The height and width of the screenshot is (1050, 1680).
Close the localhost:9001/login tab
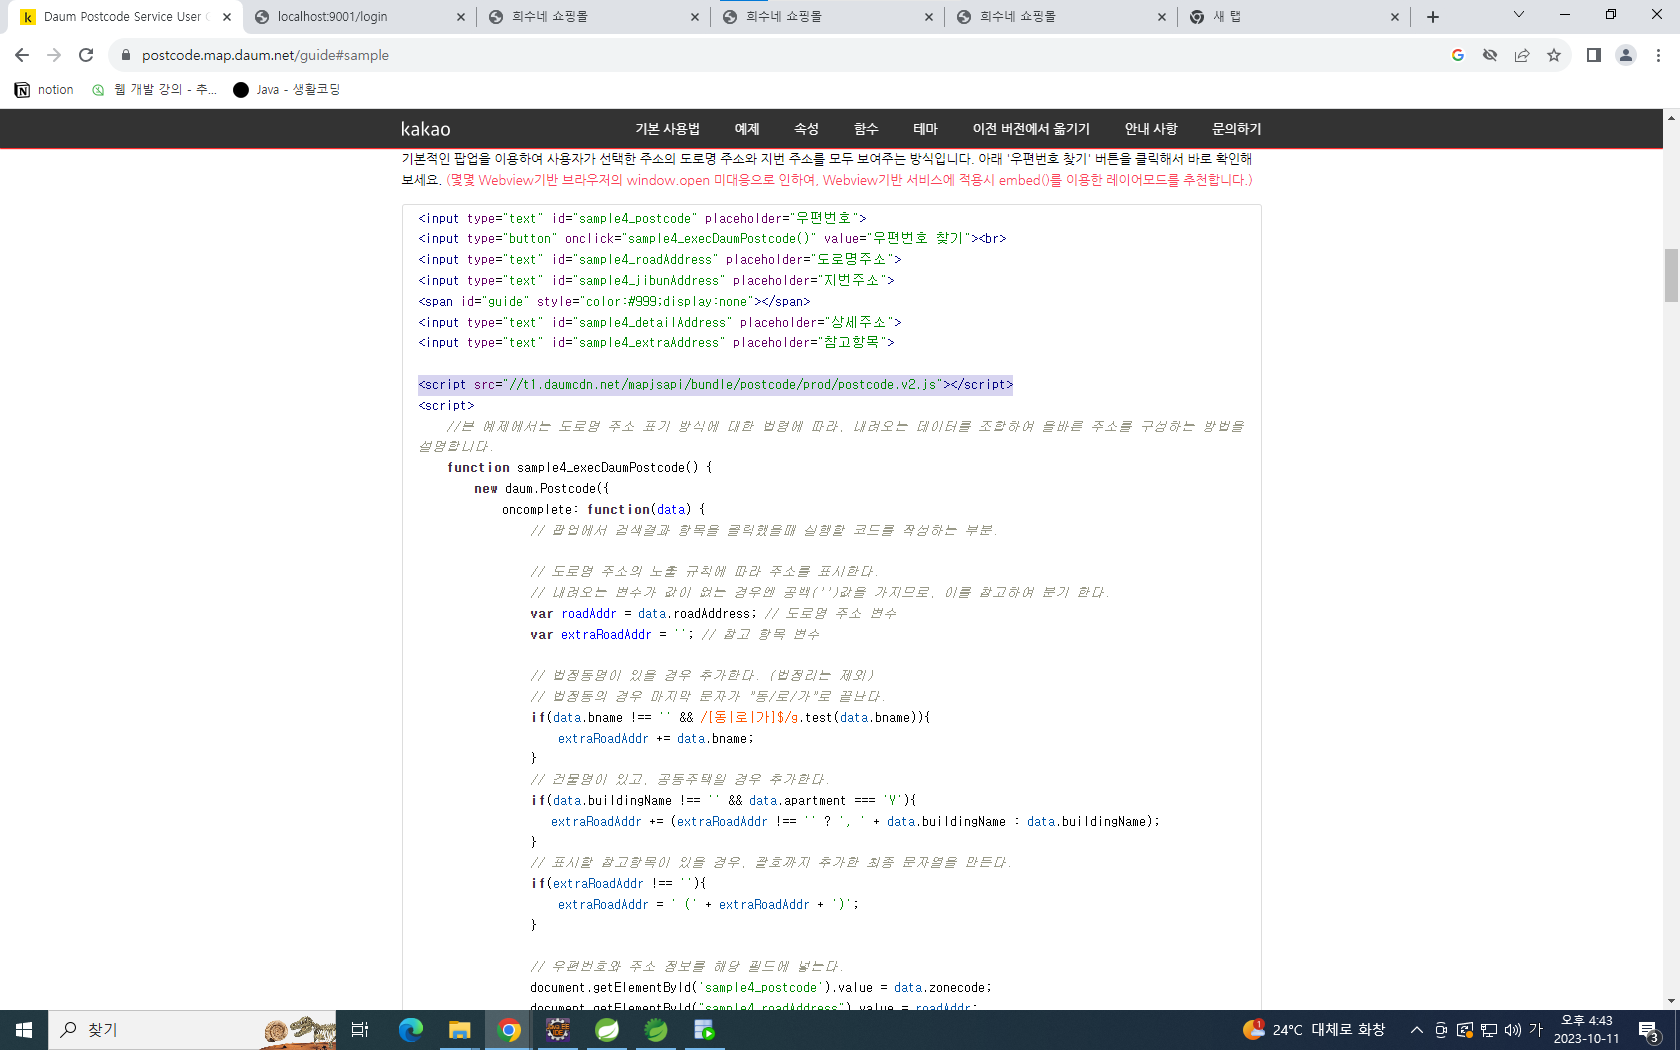tap(461, 17)
